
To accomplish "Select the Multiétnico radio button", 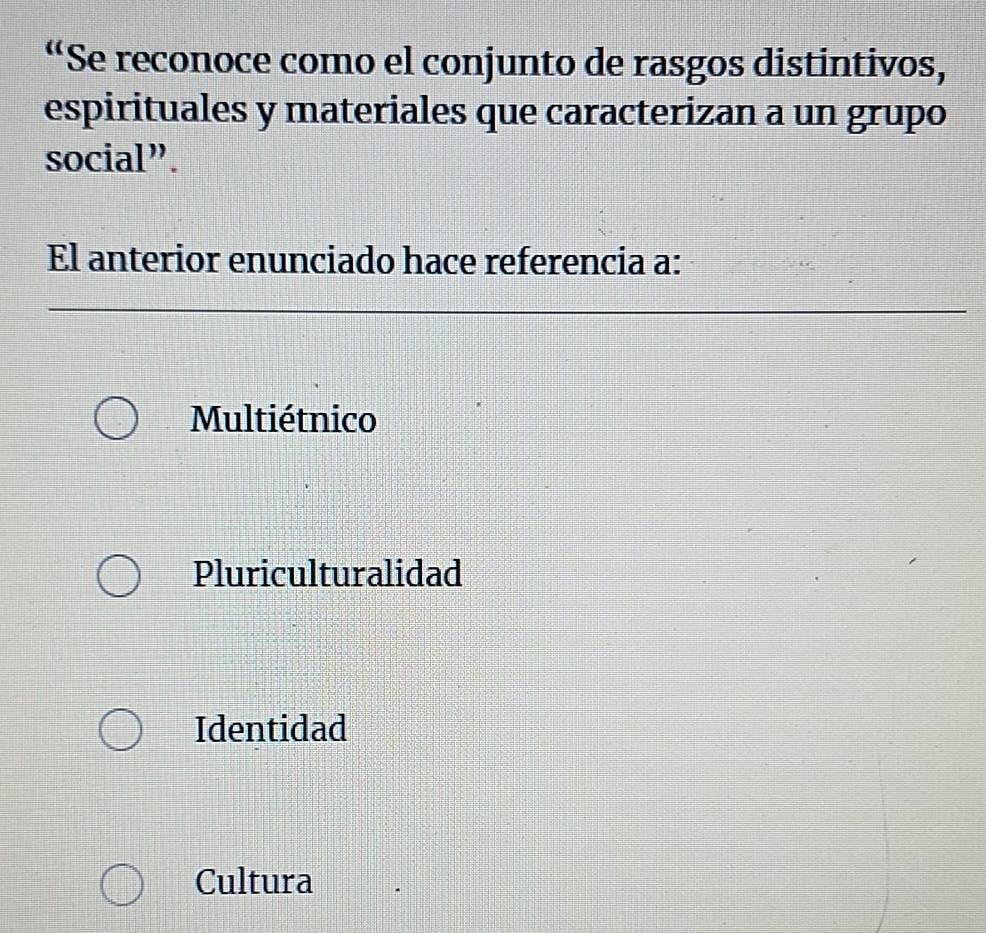I will (119, 421).
